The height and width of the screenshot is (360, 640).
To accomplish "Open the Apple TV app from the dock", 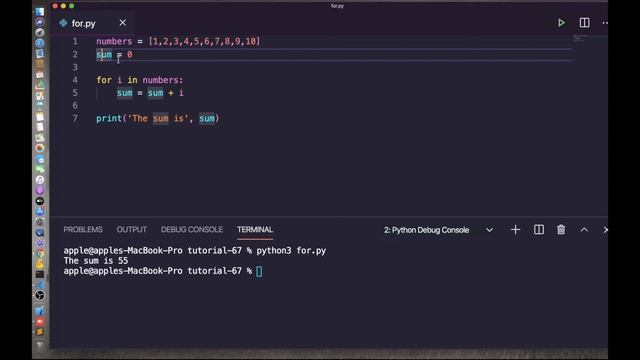I will (x=40, y=201).
